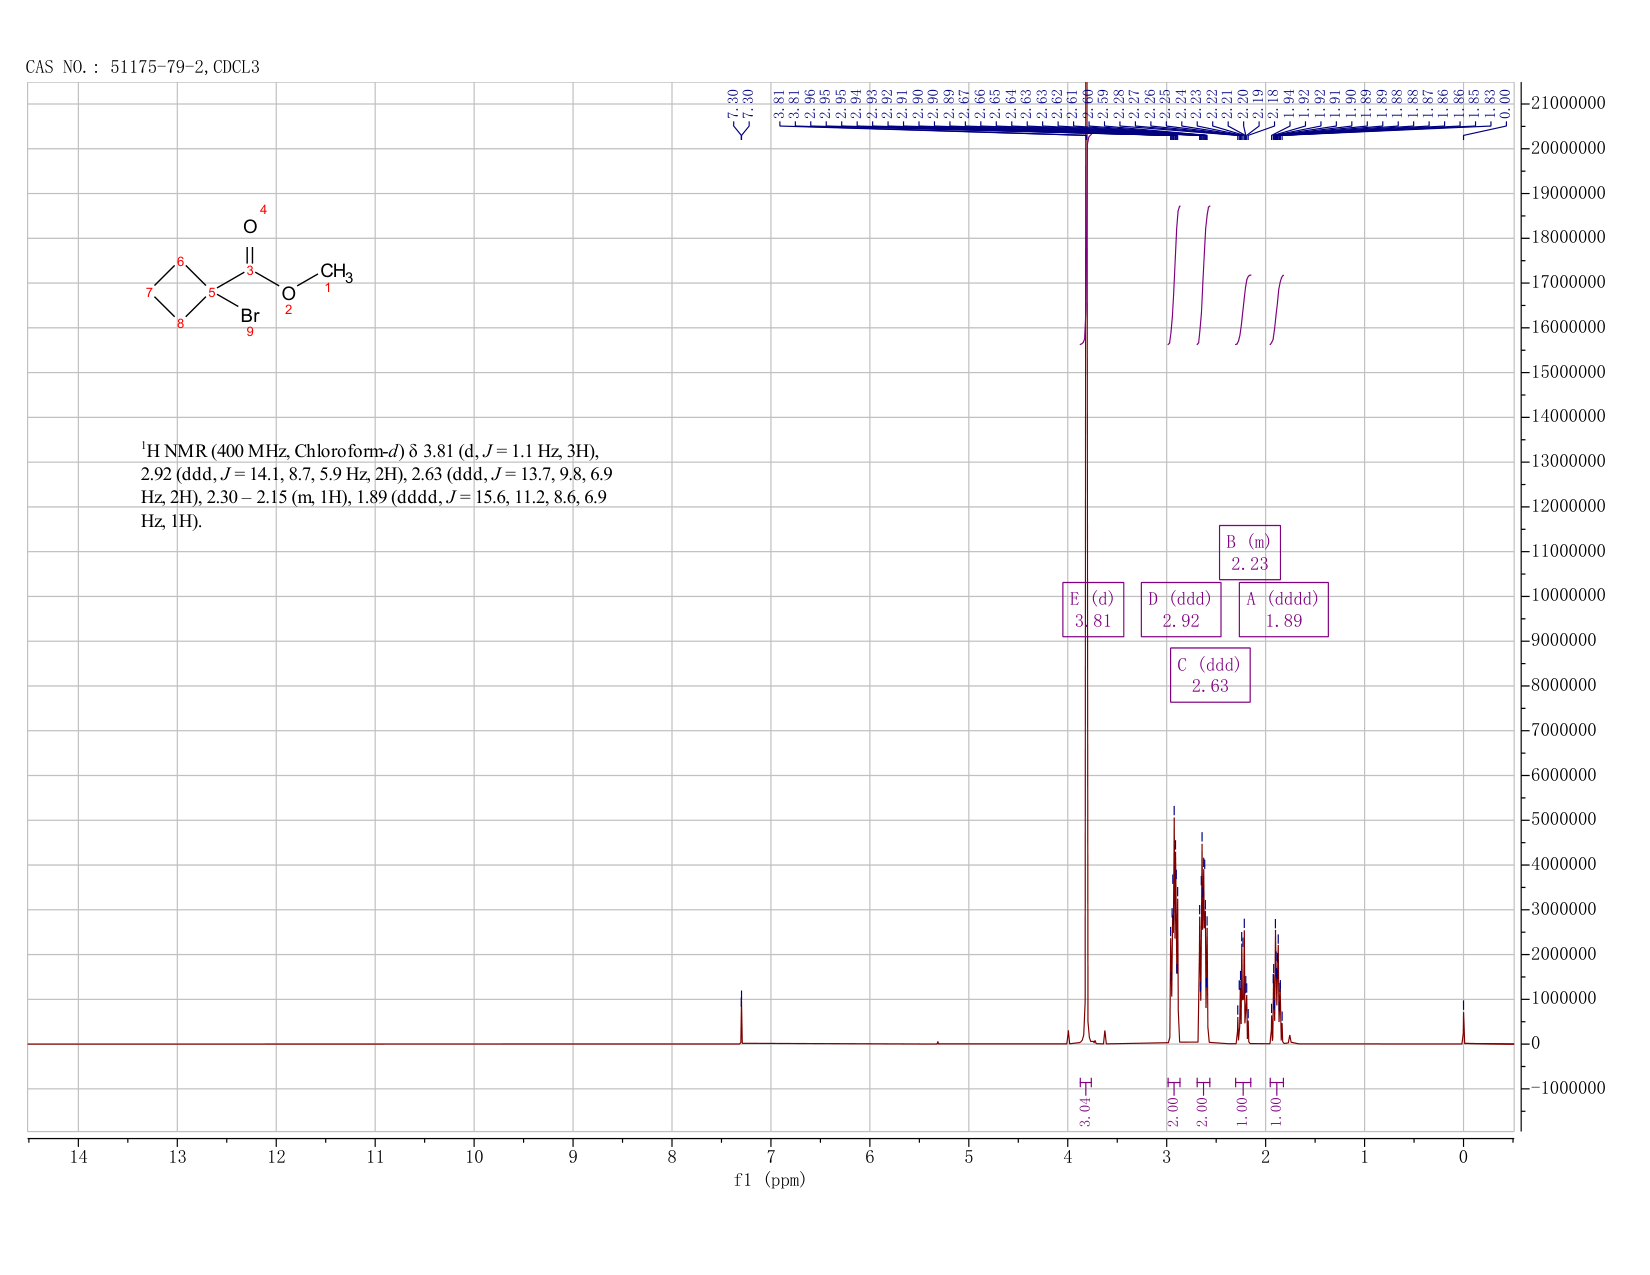This screenshot has height=1275, width=1650.
Task: Click the 7.30 chloroform peak label
Action: coord(740,98)
